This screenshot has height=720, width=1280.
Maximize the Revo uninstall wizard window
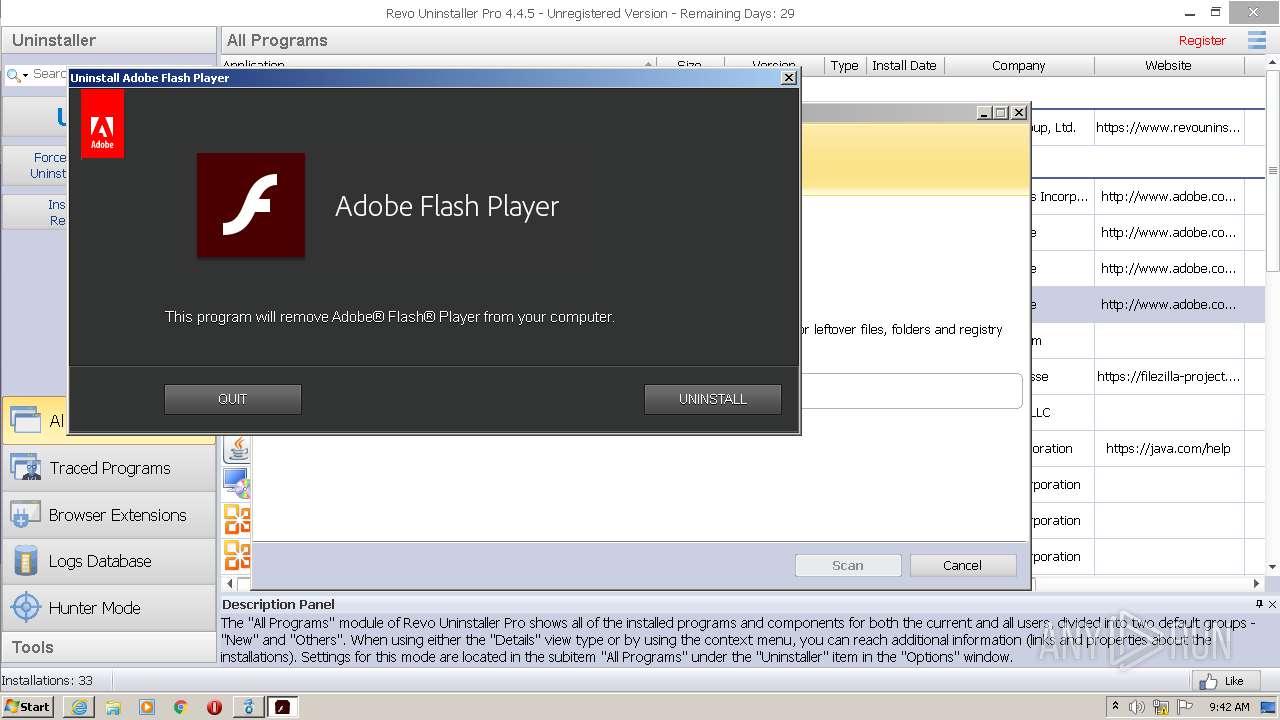coord(1001,113)
